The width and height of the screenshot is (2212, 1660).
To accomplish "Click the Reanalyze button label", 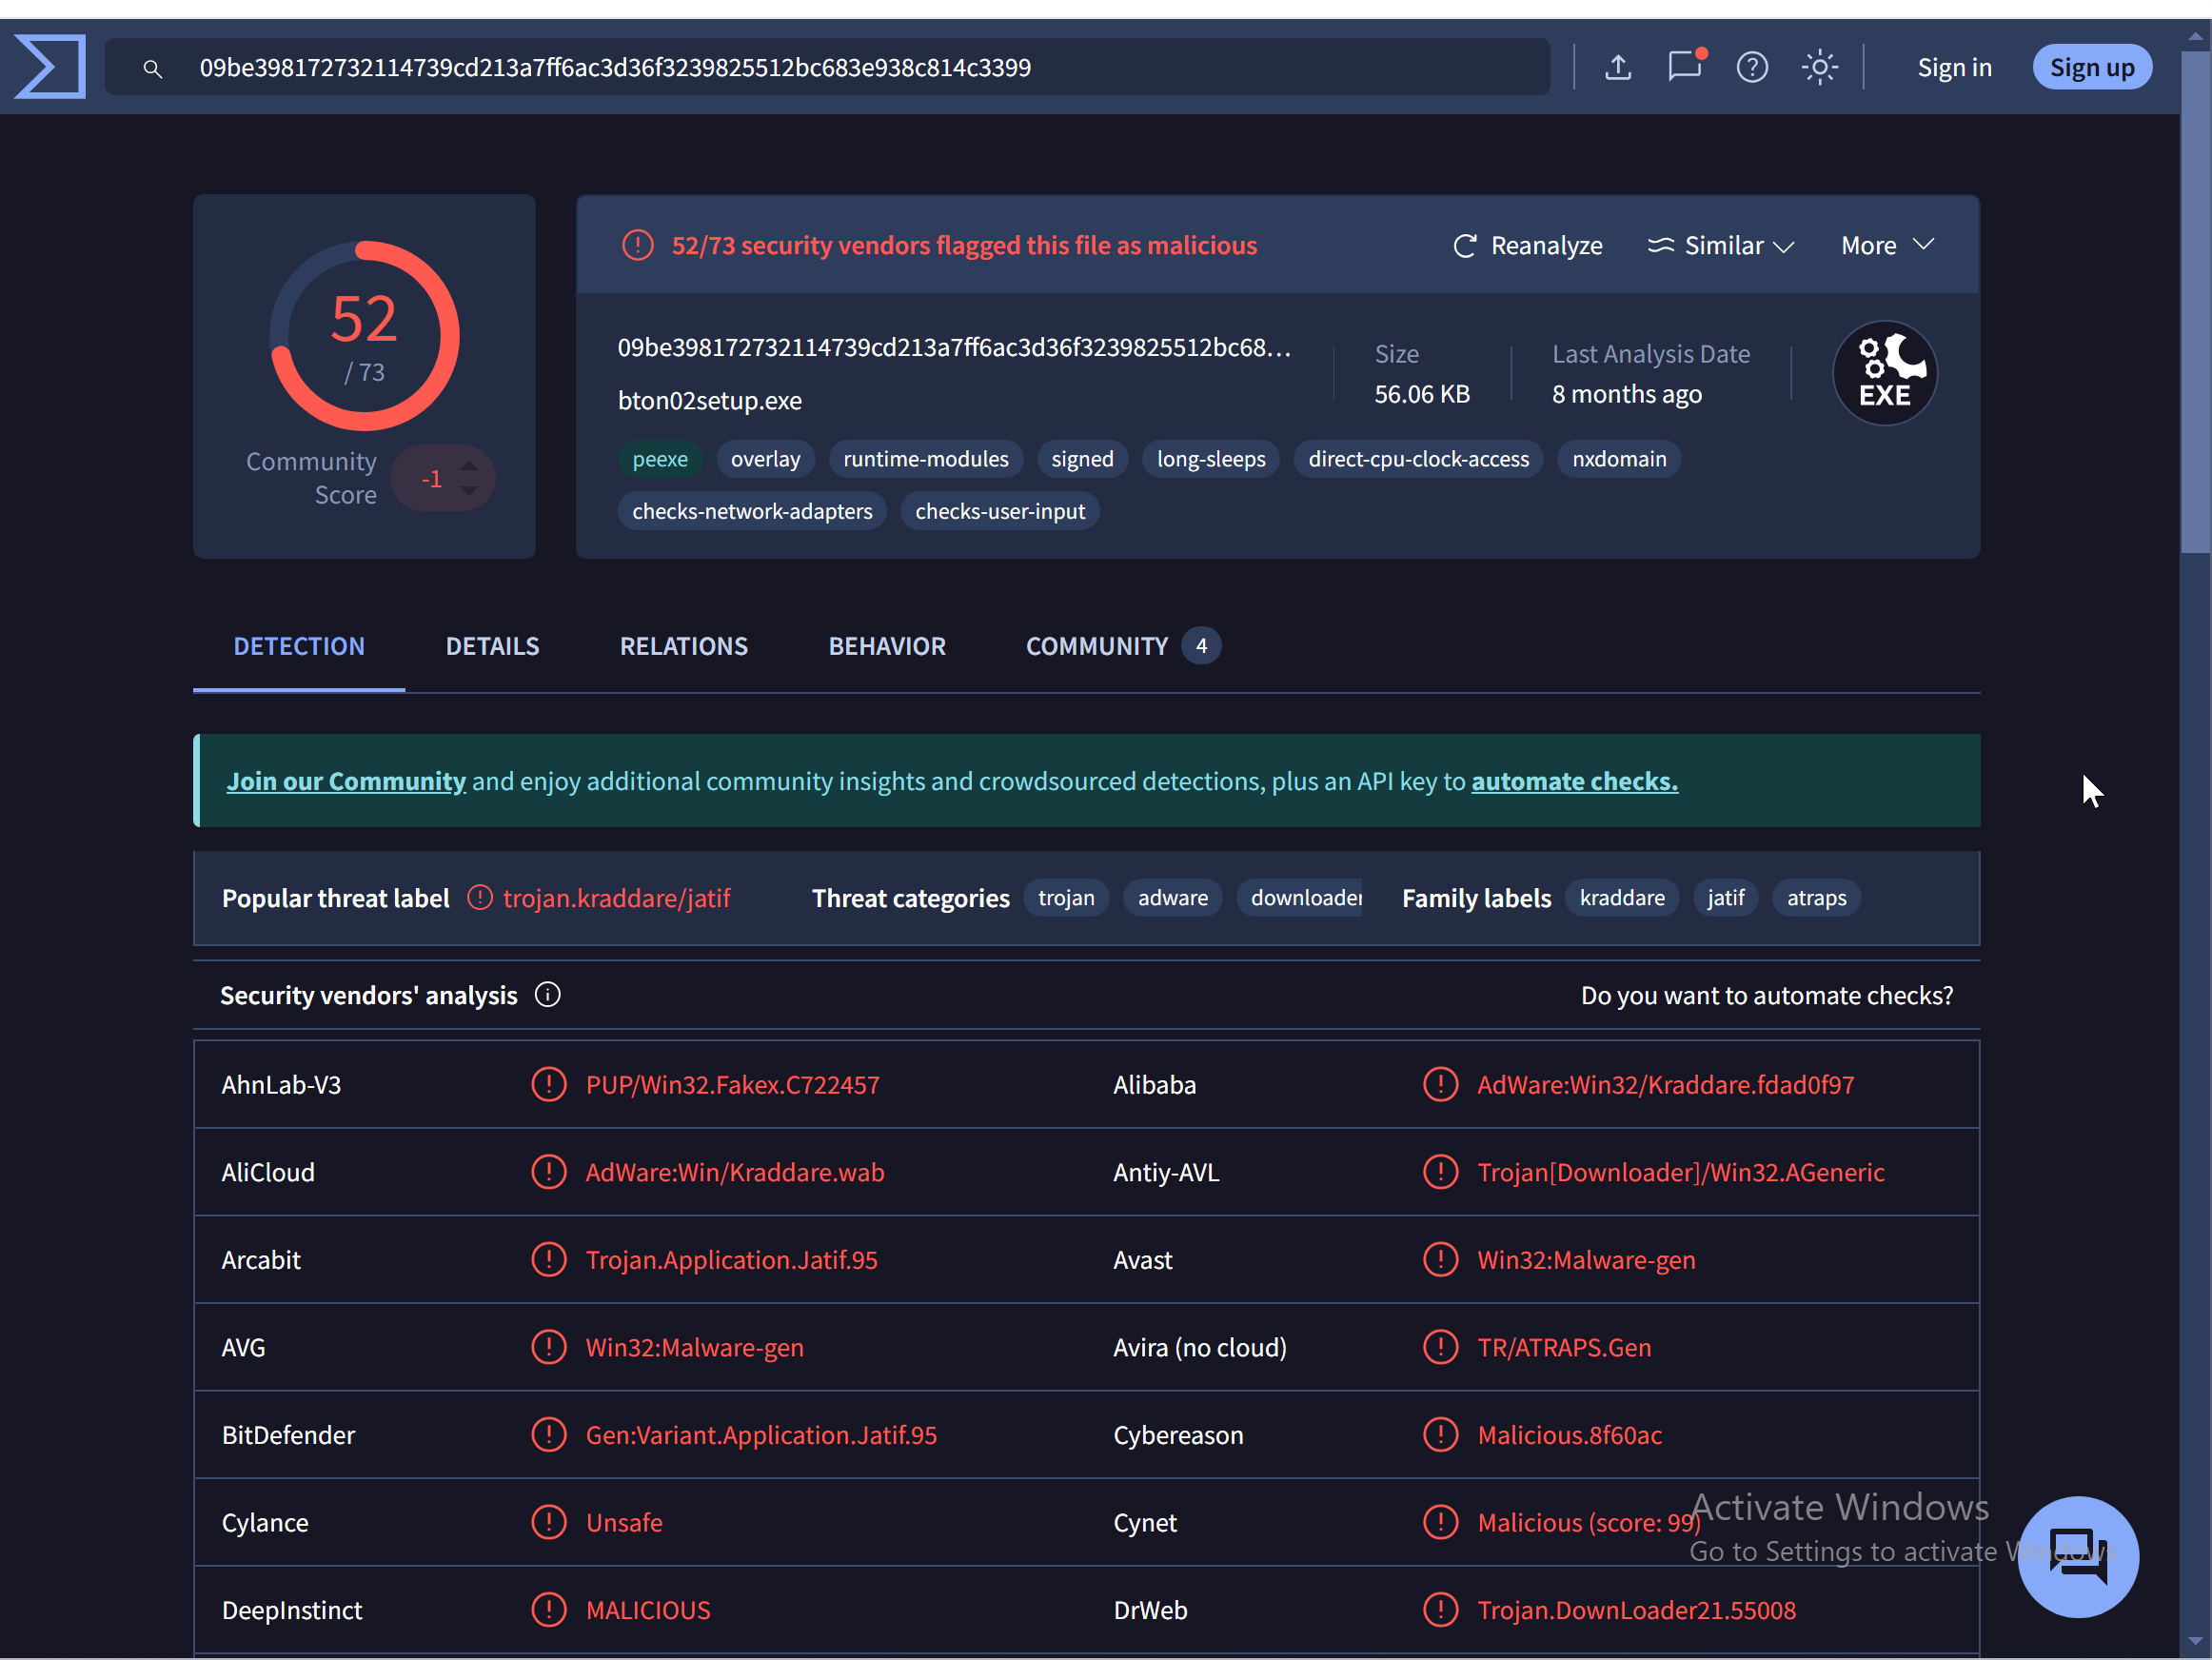I will pyautogui.click(x=1546, y=246).
